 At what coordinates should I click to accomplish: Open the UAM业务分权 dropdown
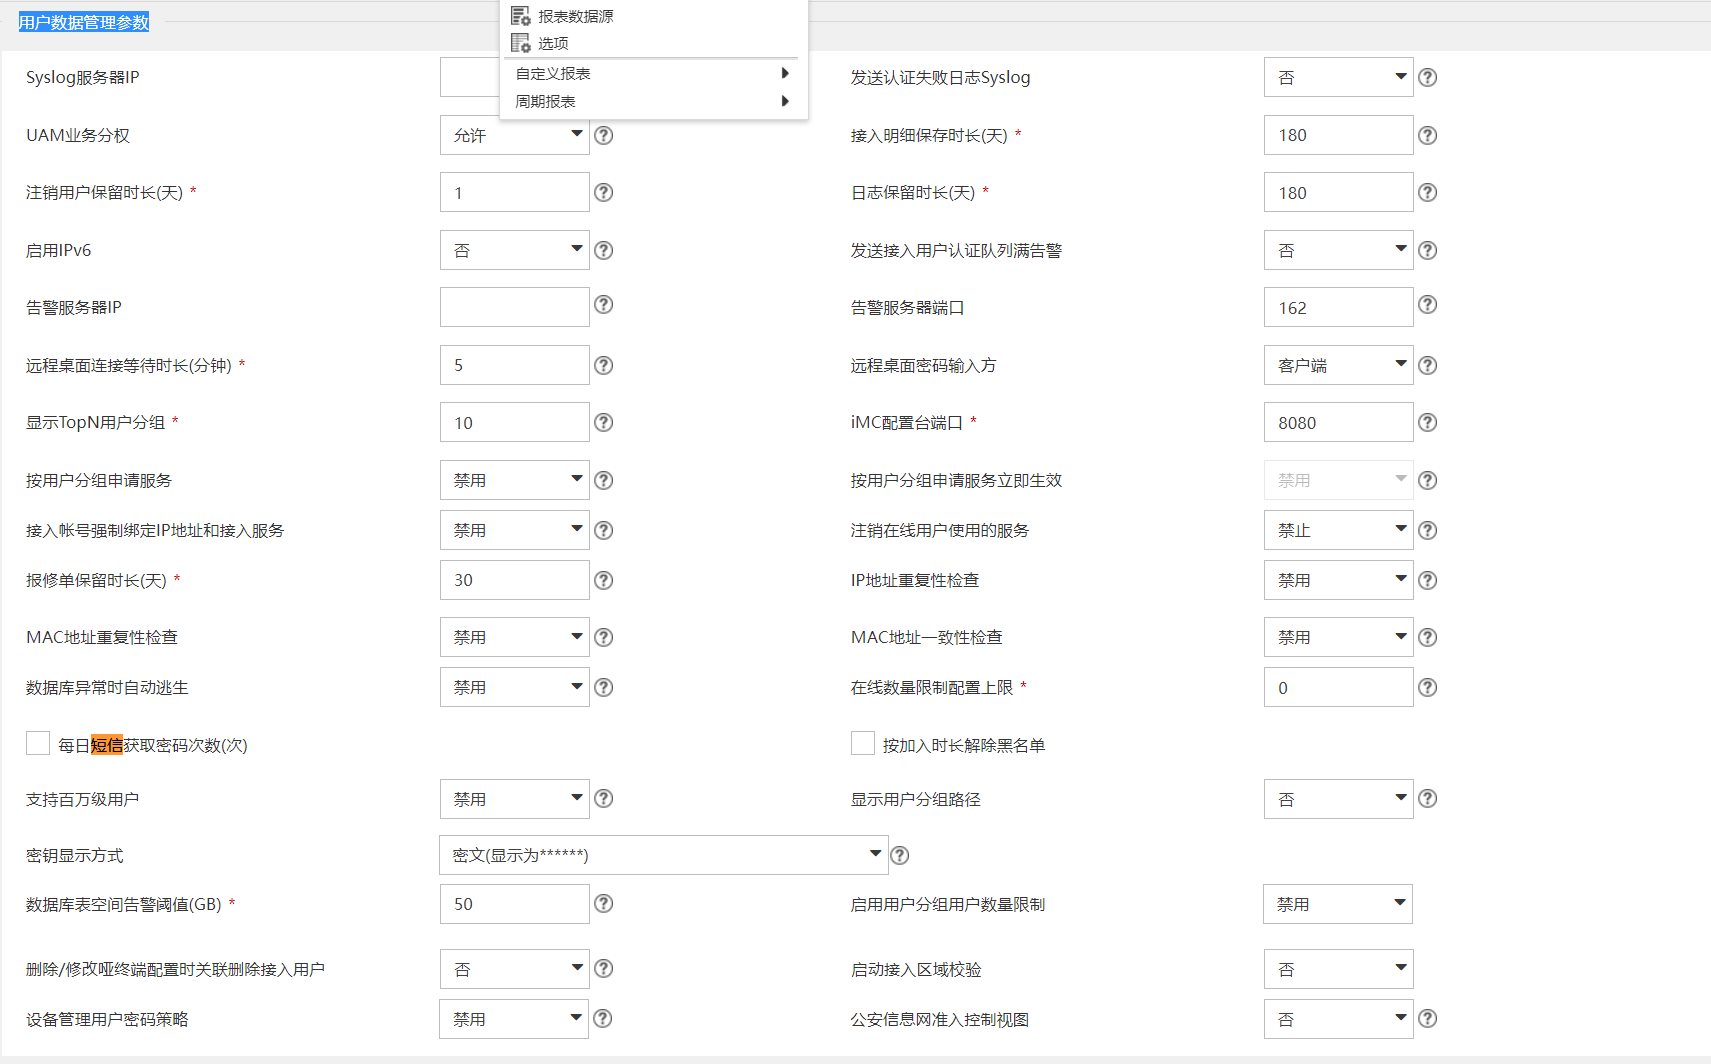[x=514, y=135]
